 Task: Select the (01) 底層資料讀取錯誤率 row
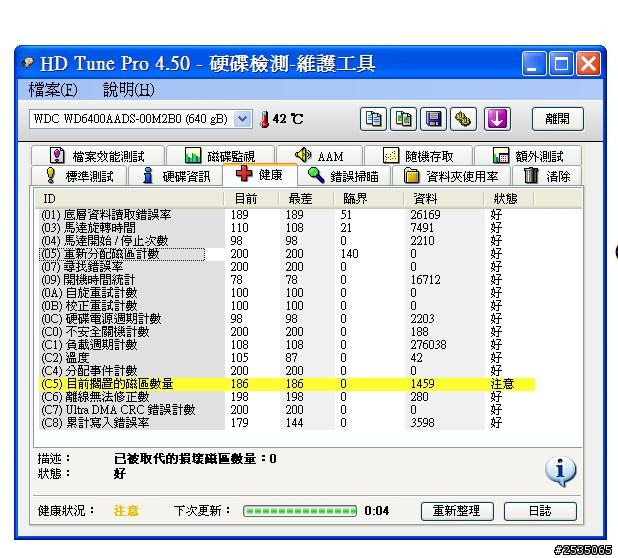(287, 215)
